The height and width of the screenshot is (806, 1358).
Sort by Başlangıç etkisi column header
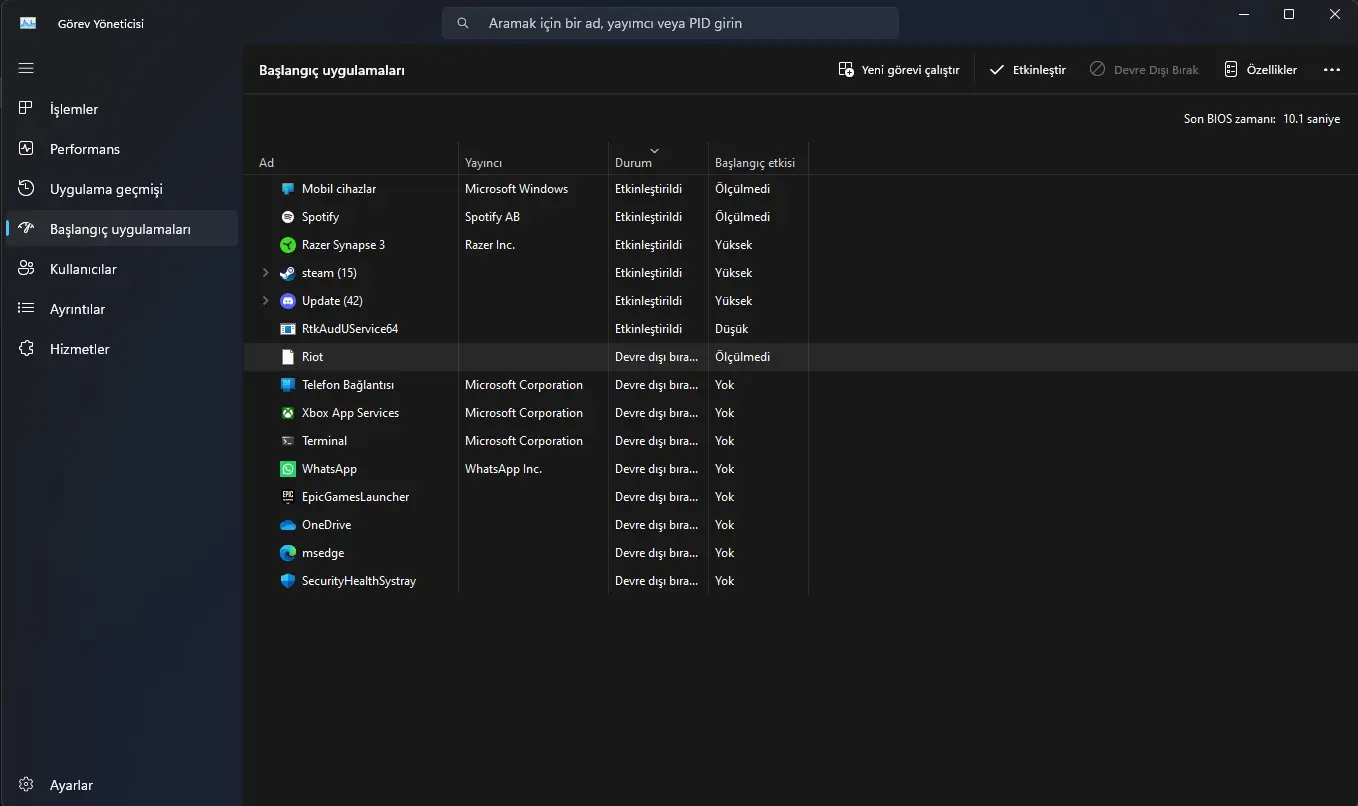click(758, 158)
